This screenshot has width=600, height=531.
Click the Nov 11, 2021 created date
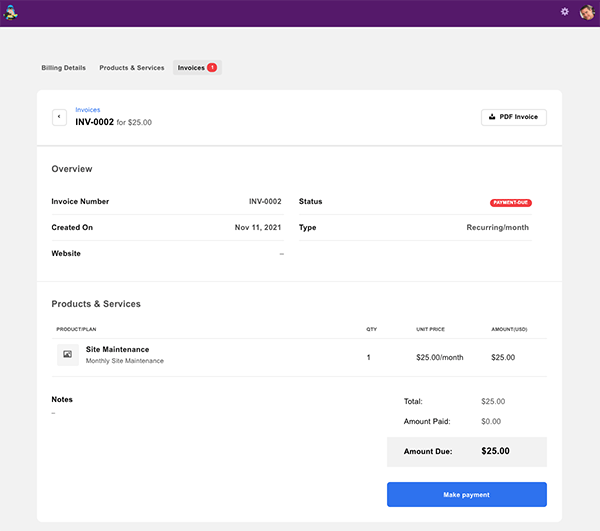coord(258,228)
